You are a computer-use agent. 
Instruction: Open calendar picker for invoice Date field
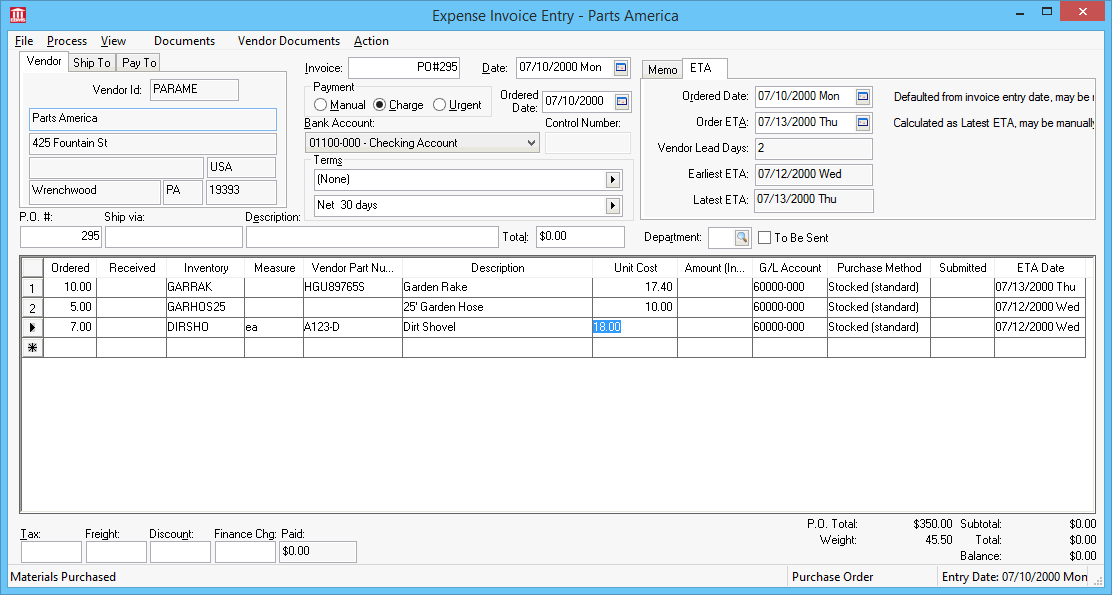tap(621, 67)
